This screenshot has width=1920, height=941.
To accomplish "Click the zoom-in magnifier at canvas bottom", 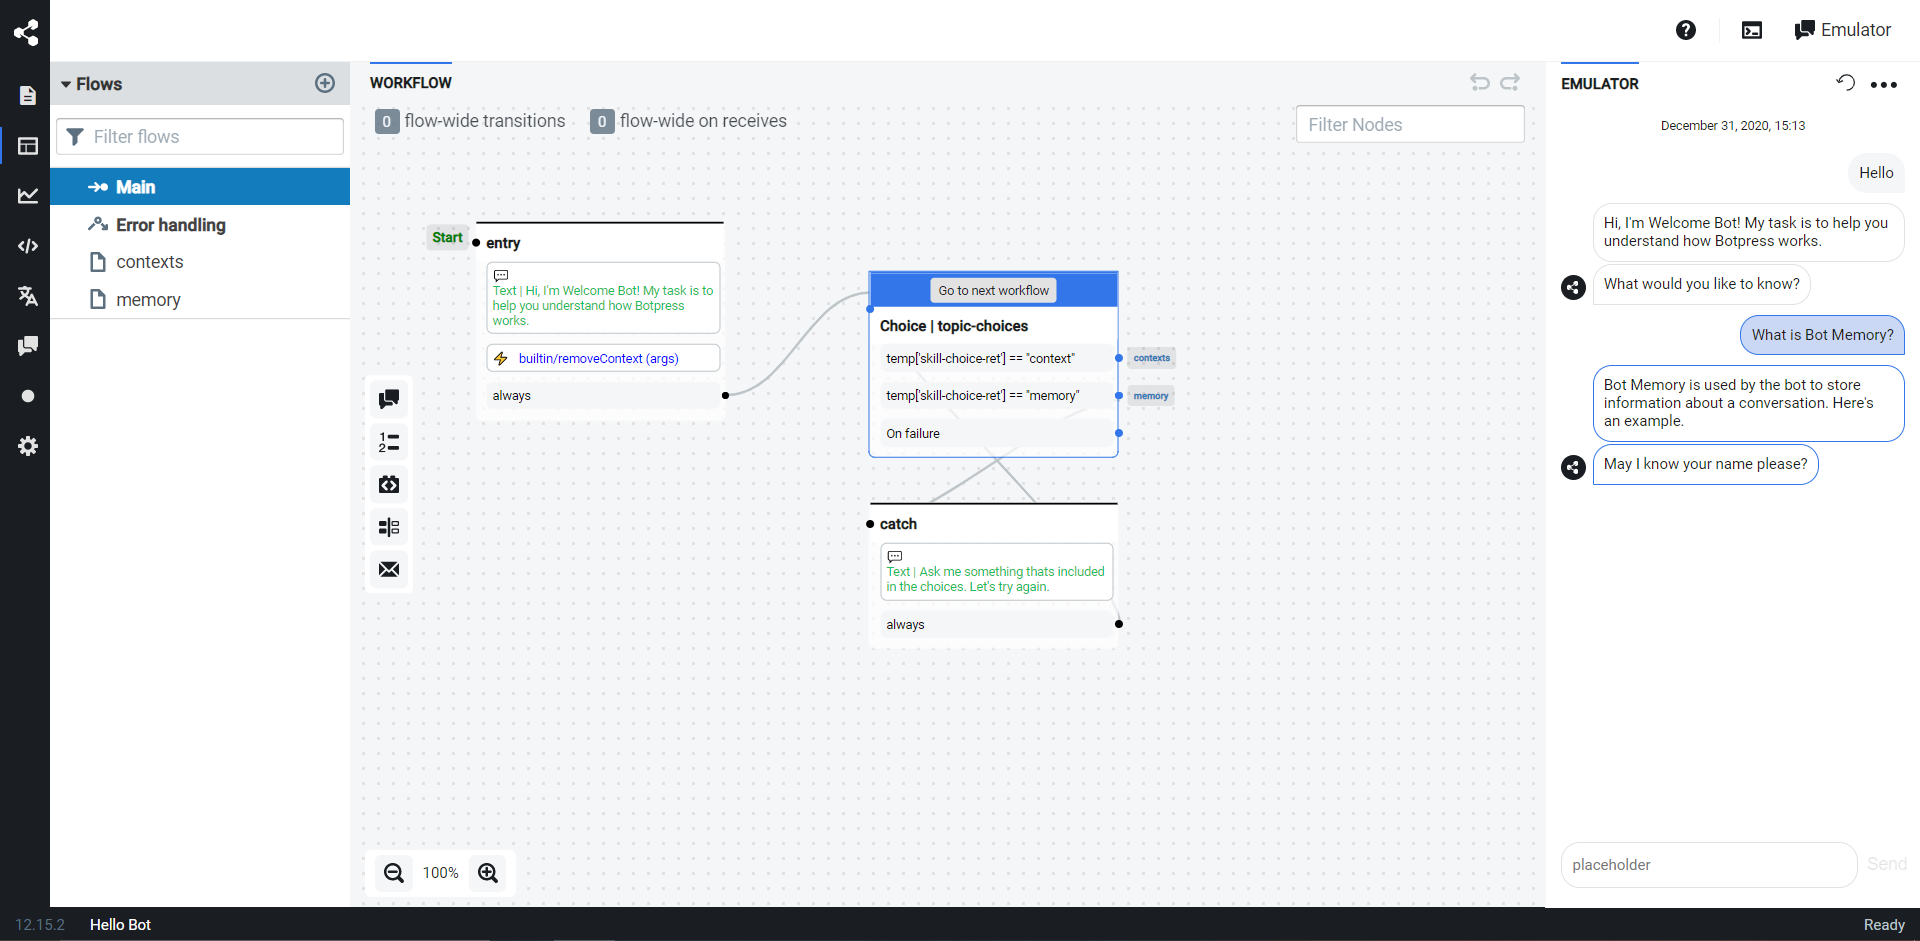I will point(488,872).
